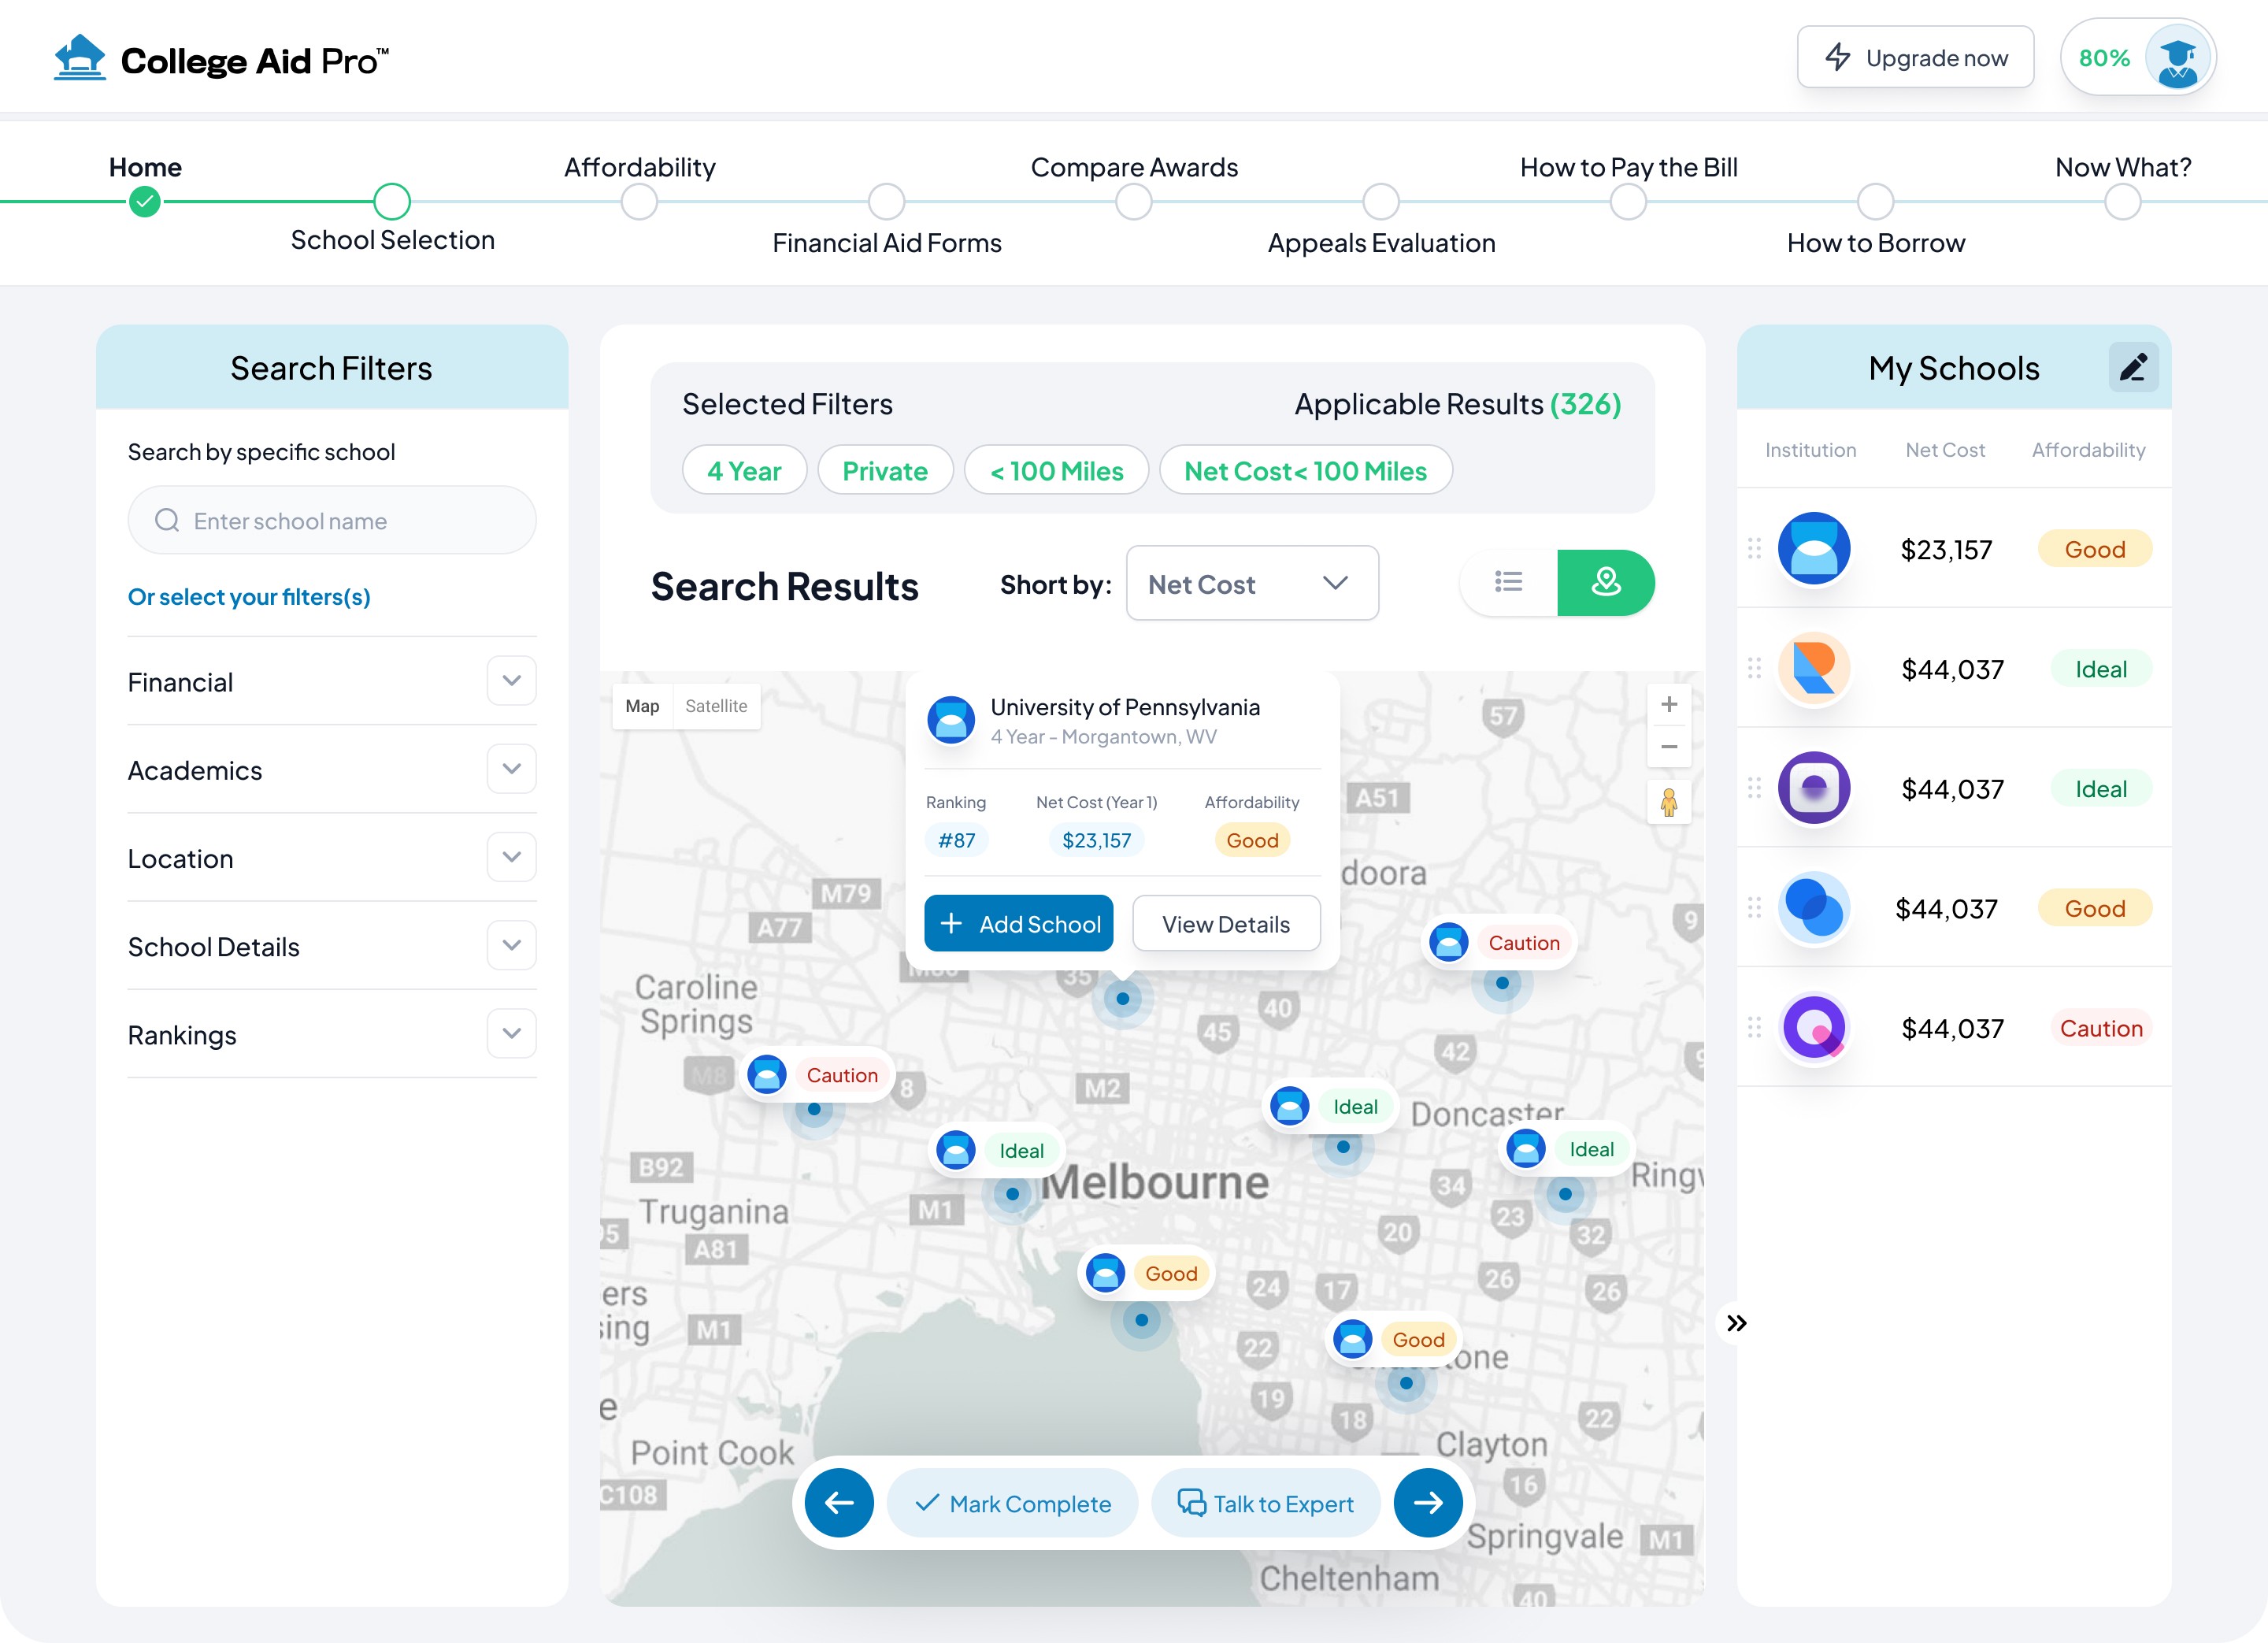Remove the Private filter chip
This screenshot has width=2268, height=1643.
(x=885, y=470)
